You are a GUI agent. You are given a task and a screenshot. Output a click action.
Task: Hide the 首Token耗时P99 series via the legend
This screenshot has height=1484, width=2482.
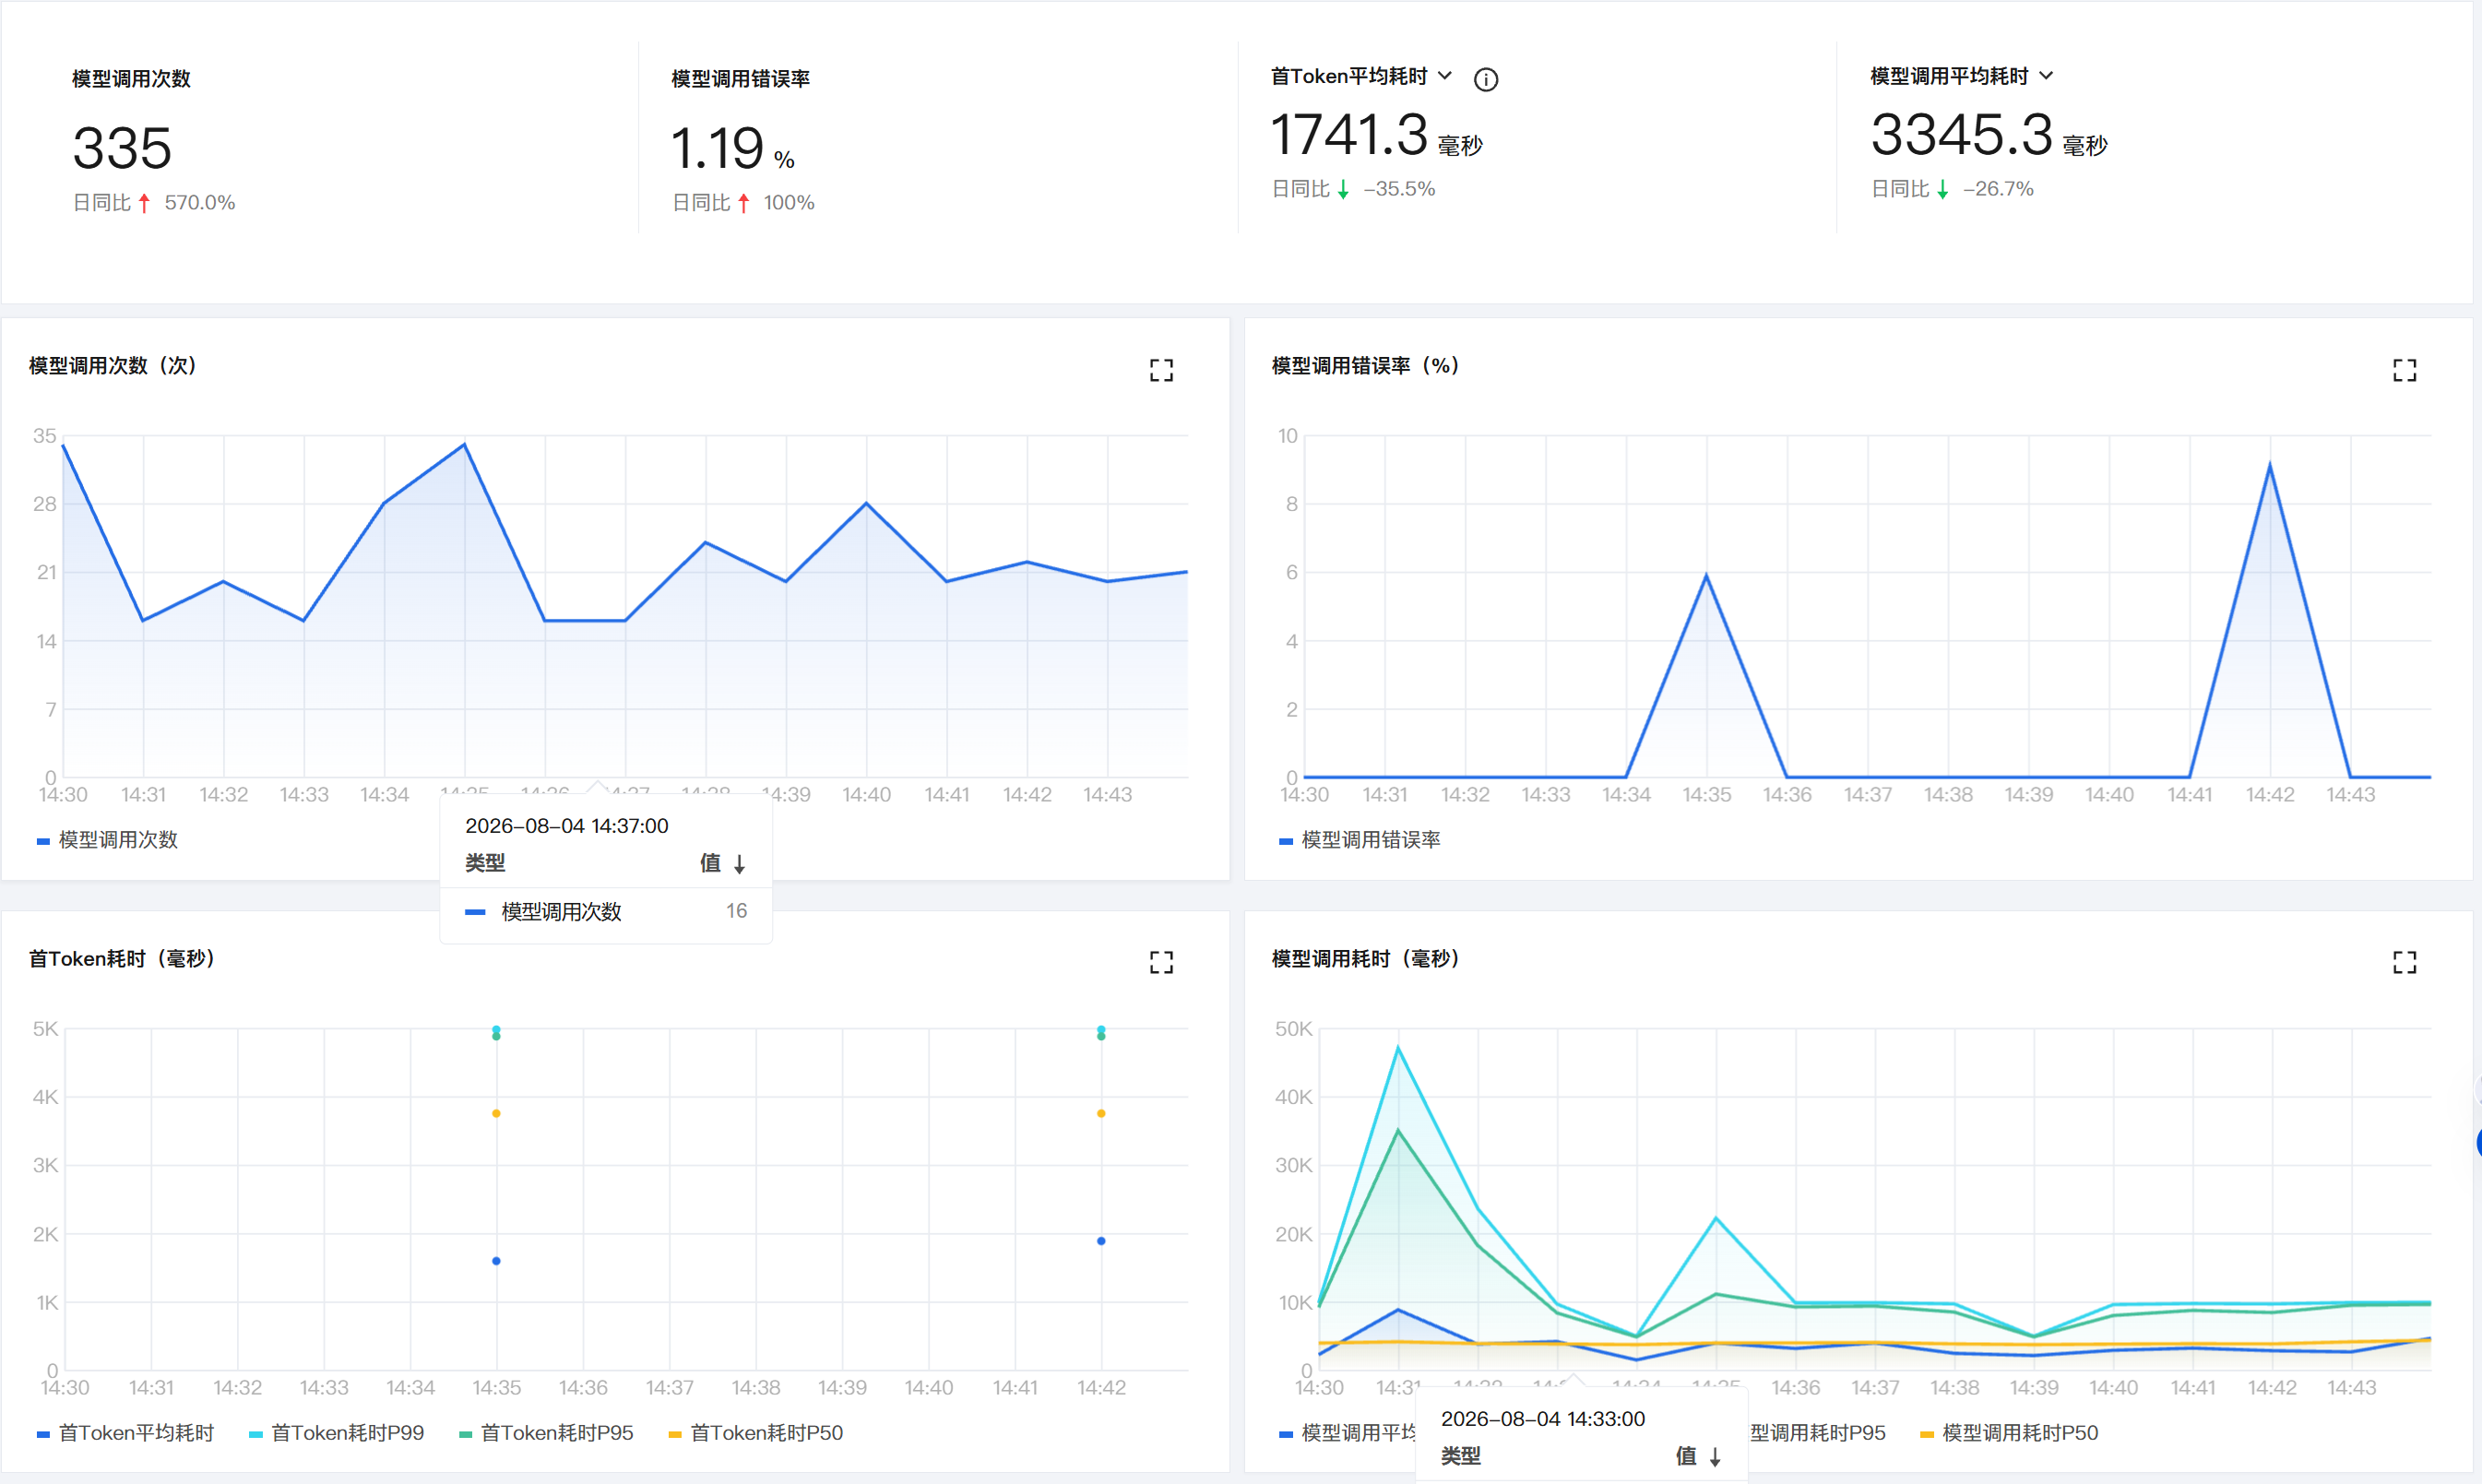pyautogui.click(x=336, y=1433)
